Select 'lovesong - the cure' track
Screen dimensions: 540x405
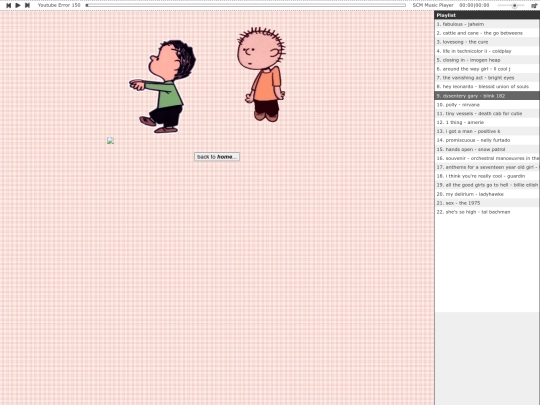(x=487, y=42)
